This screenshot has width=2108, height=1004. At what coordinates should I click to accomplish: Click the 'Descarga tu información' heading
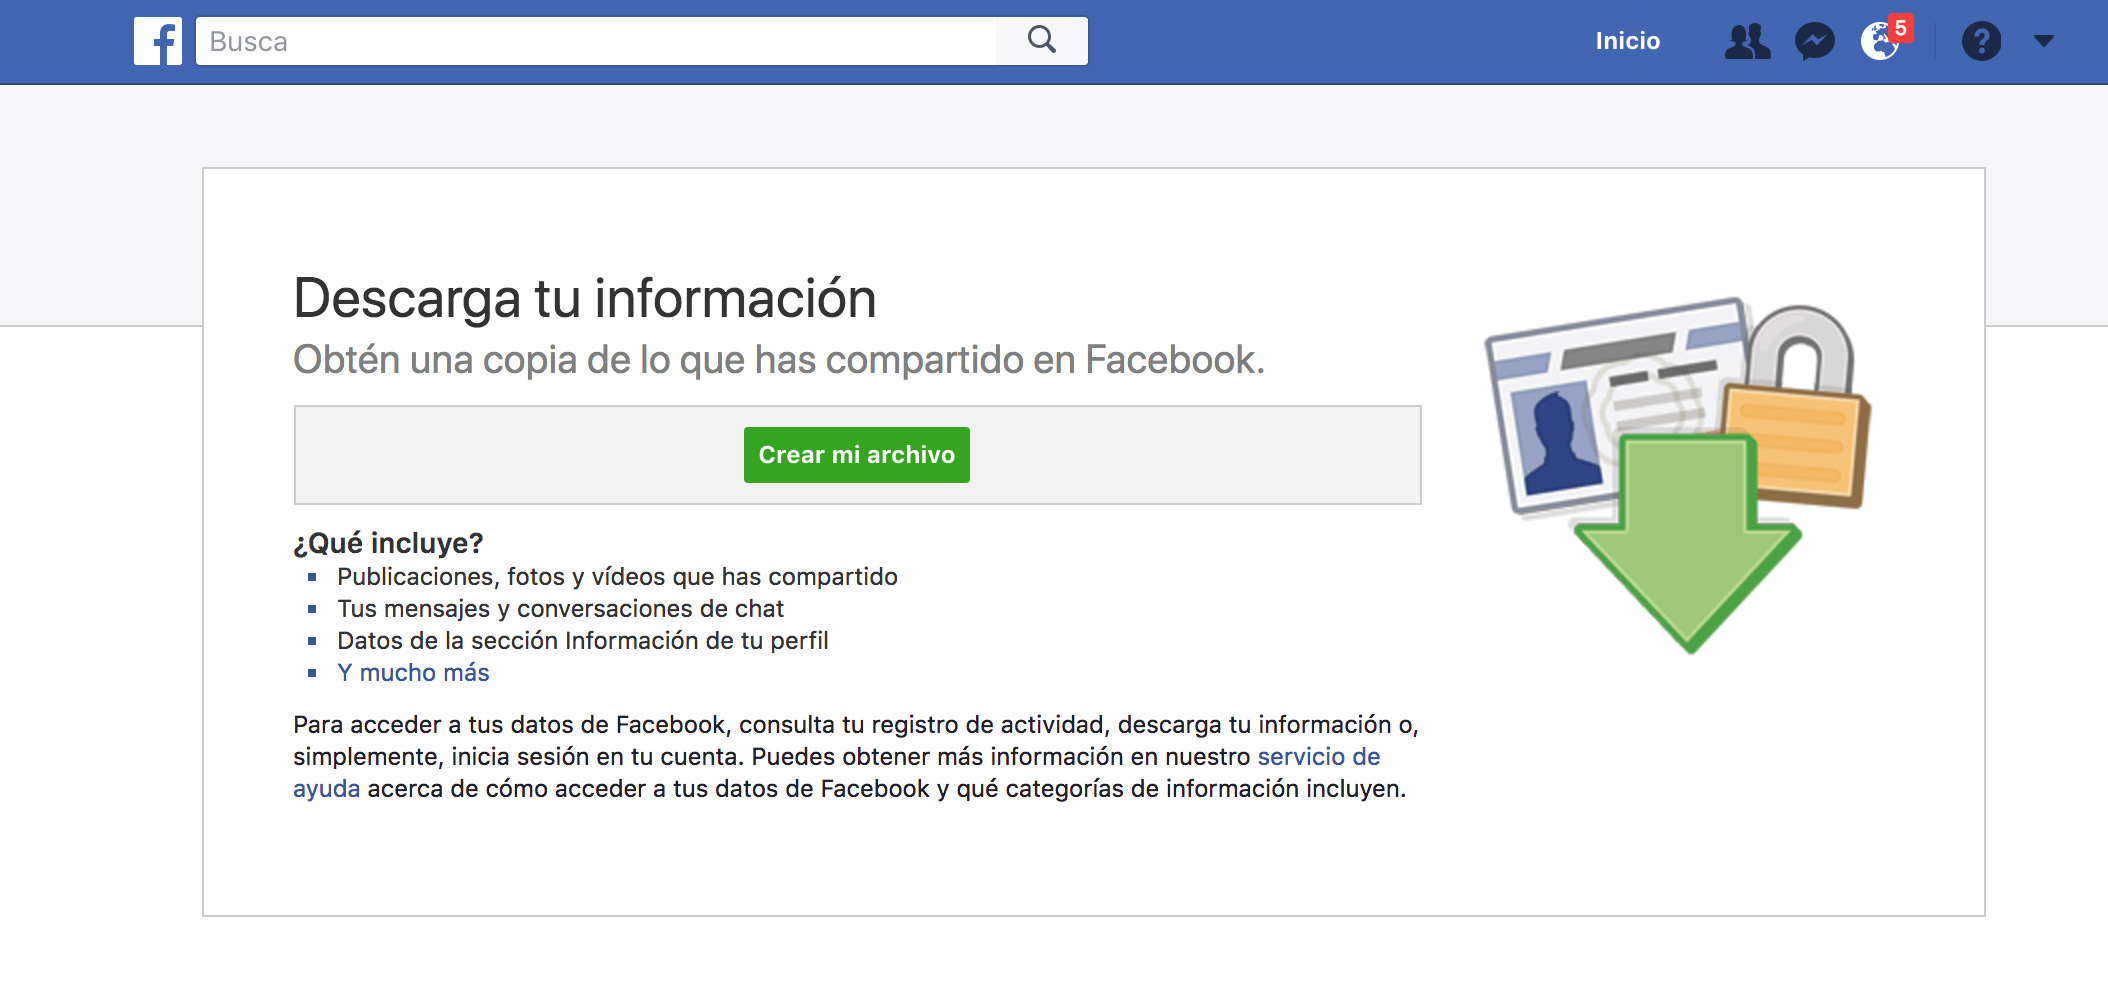585,298
